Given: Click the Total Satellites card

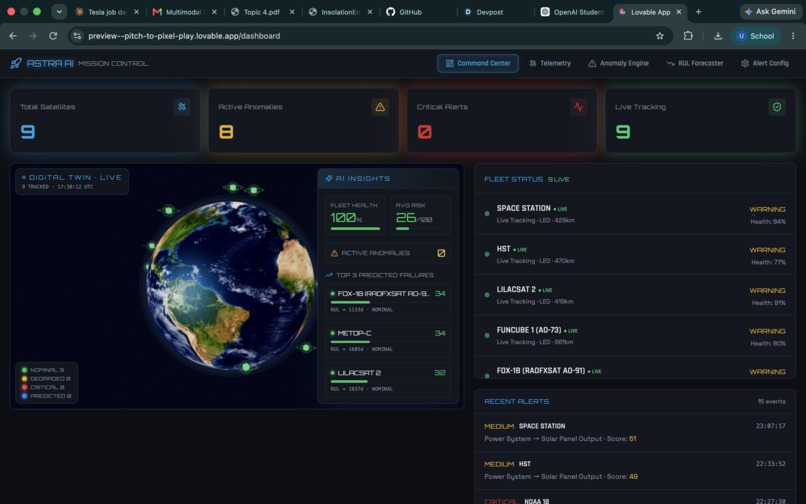Looking at the screenshot, I should [x=105, y=120].
